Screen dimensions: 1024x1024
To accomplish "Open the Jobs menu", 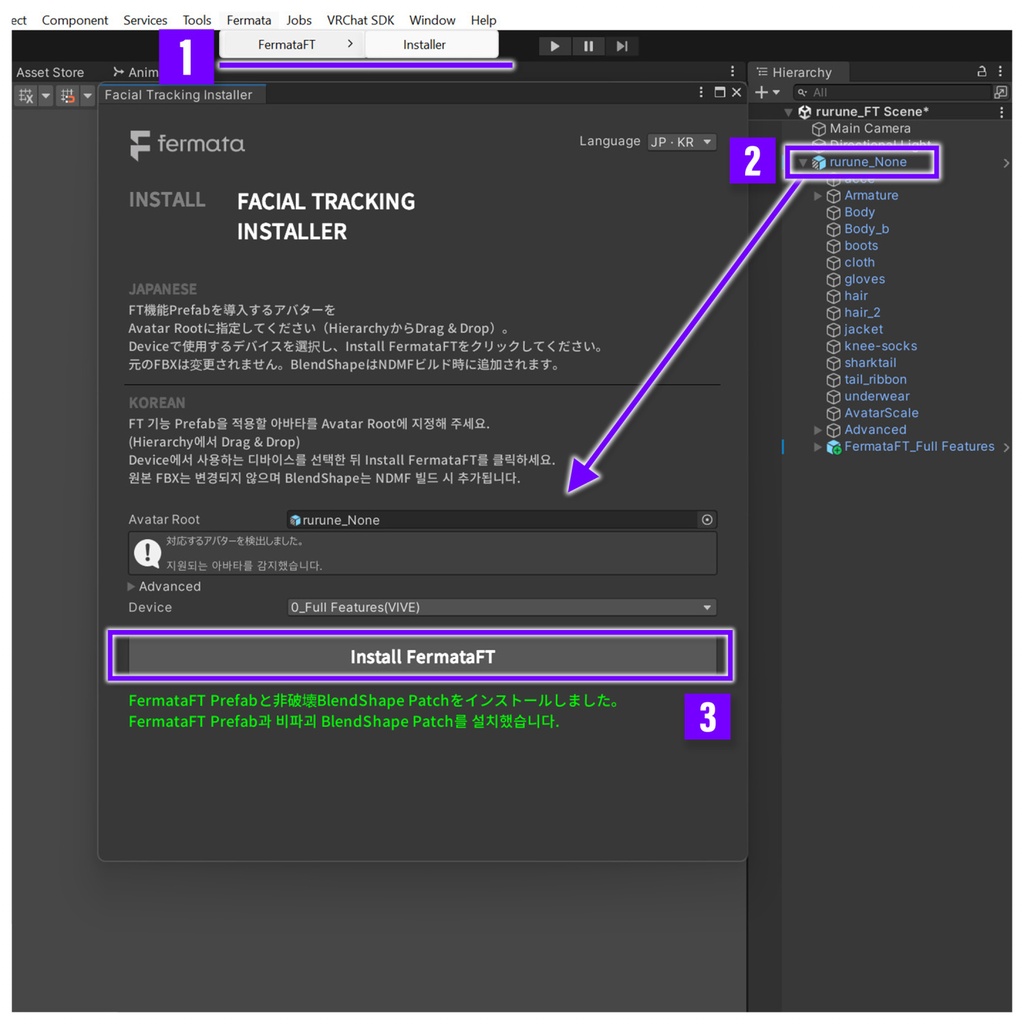I will pos(298,20).
